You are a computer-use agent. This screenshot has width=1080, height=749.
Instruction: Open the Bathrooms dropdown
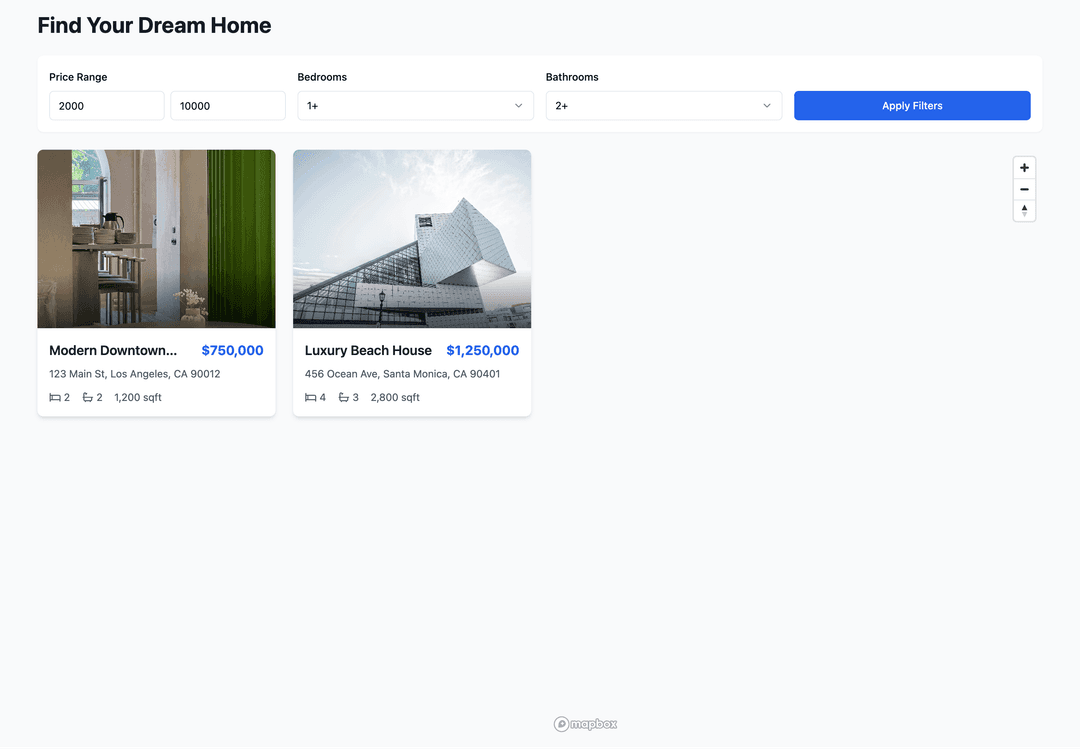(664, 105)
